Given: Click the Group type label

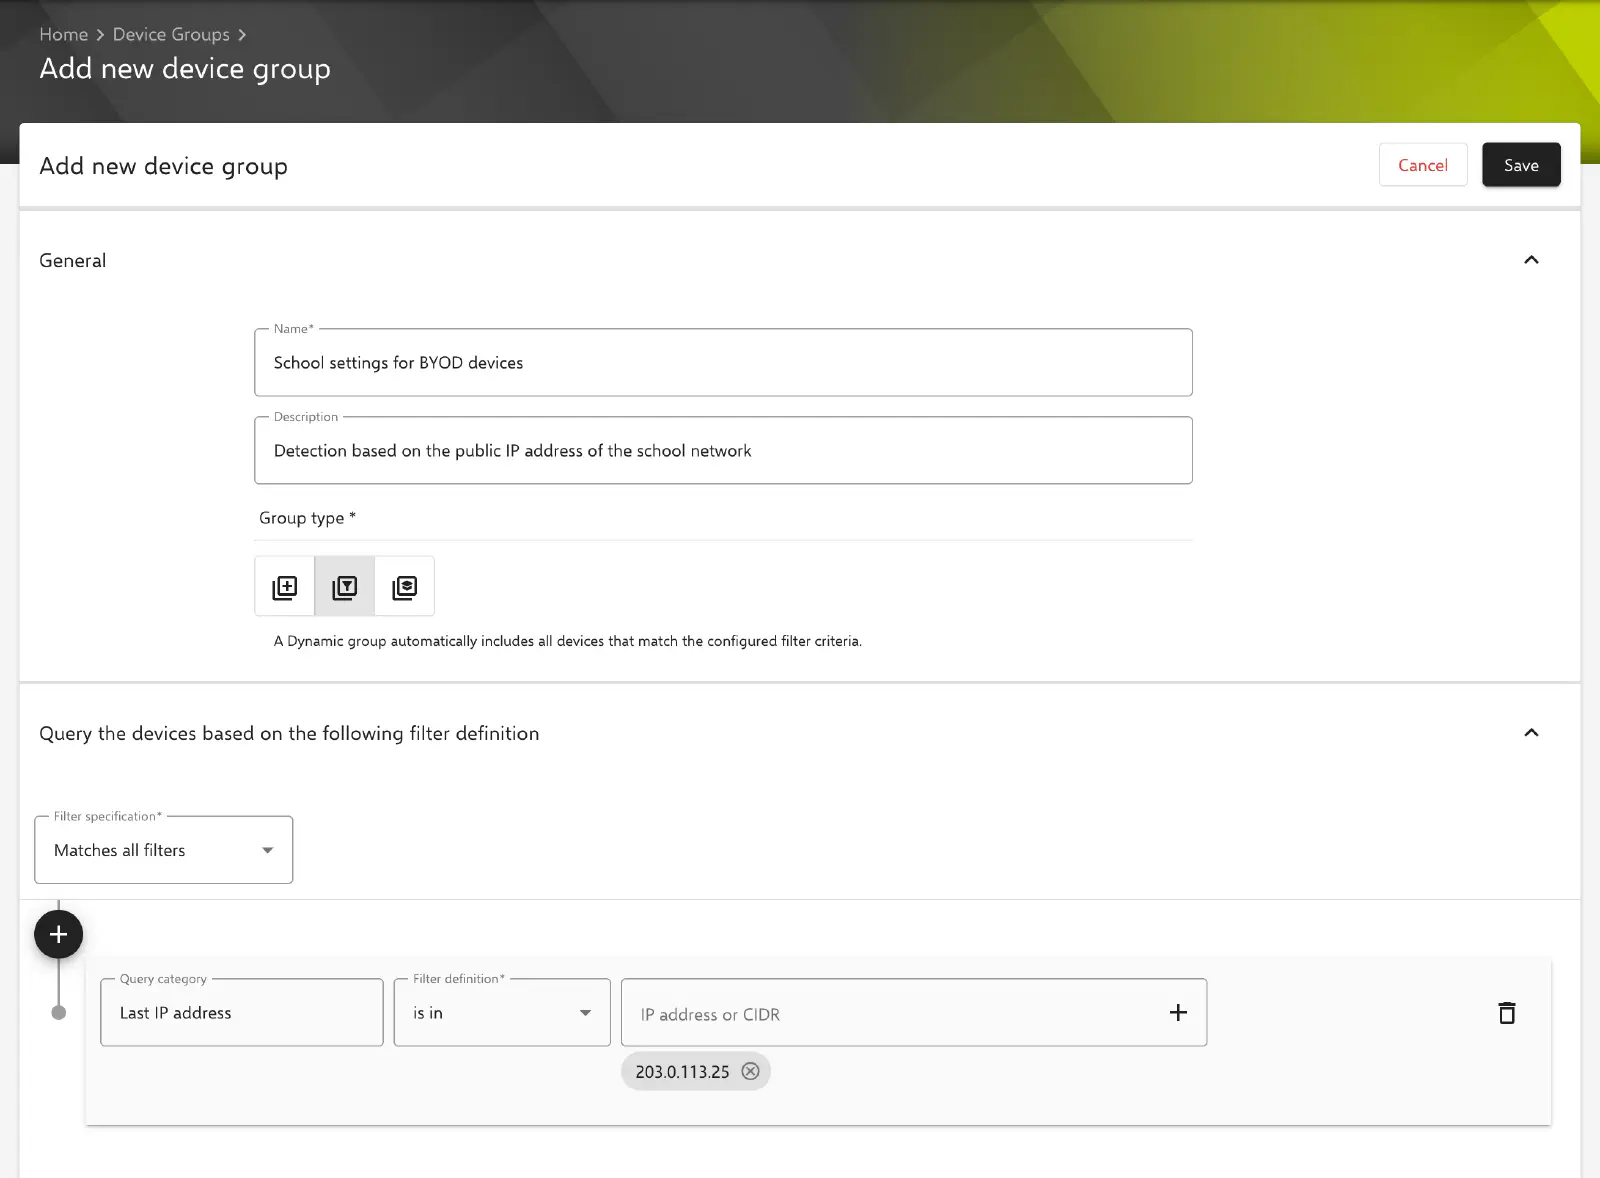Looking at the screenshot, I should [307, 518].
